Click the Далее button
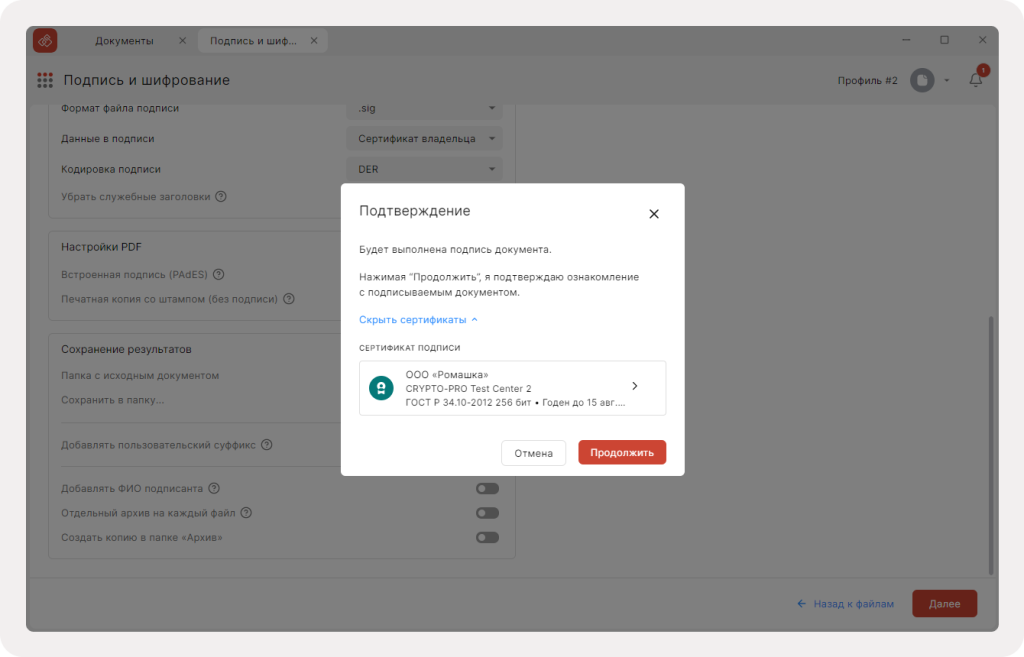This screenshot has width=1024, height=657. click(944, 603)
